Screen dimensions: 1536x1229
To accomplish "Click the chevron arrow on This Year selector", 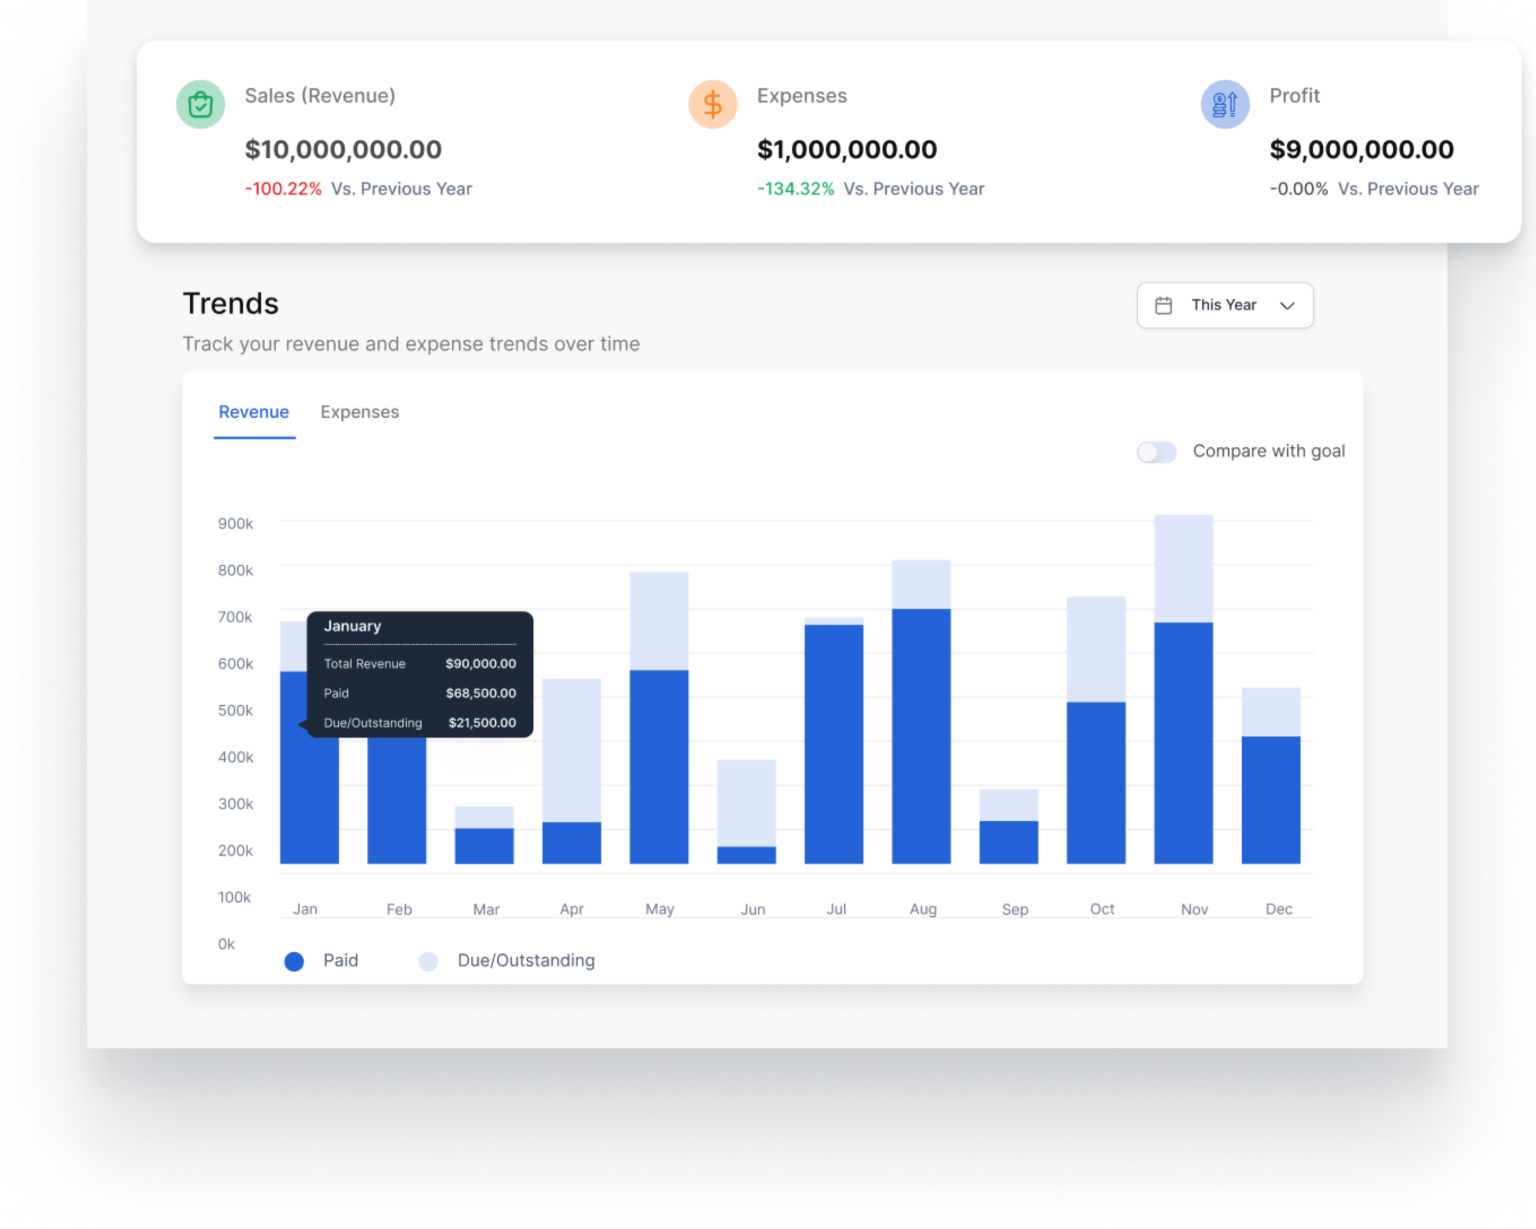I will [x=1289, y=305].
